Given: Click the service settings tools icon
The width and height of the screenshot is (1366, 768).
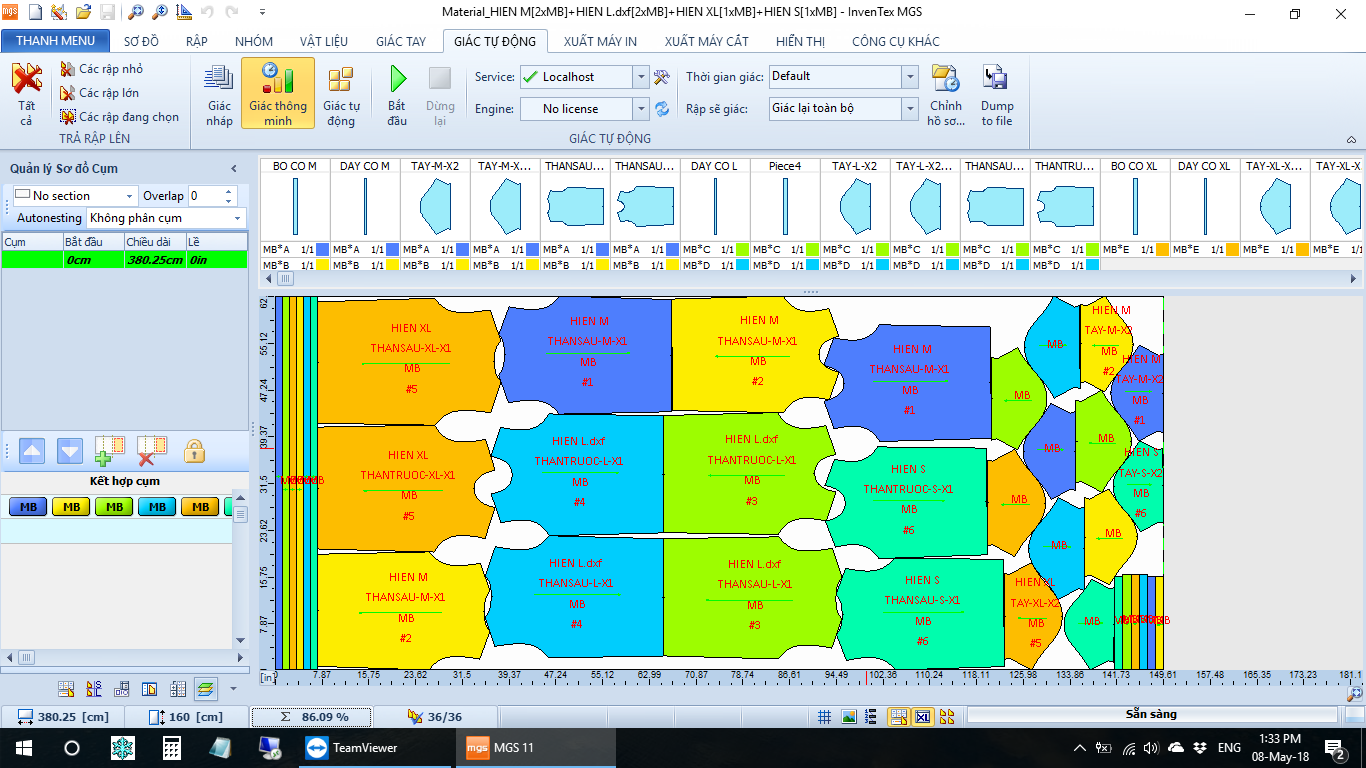Looking at the screenshot, I should click(x=661, y=77).
